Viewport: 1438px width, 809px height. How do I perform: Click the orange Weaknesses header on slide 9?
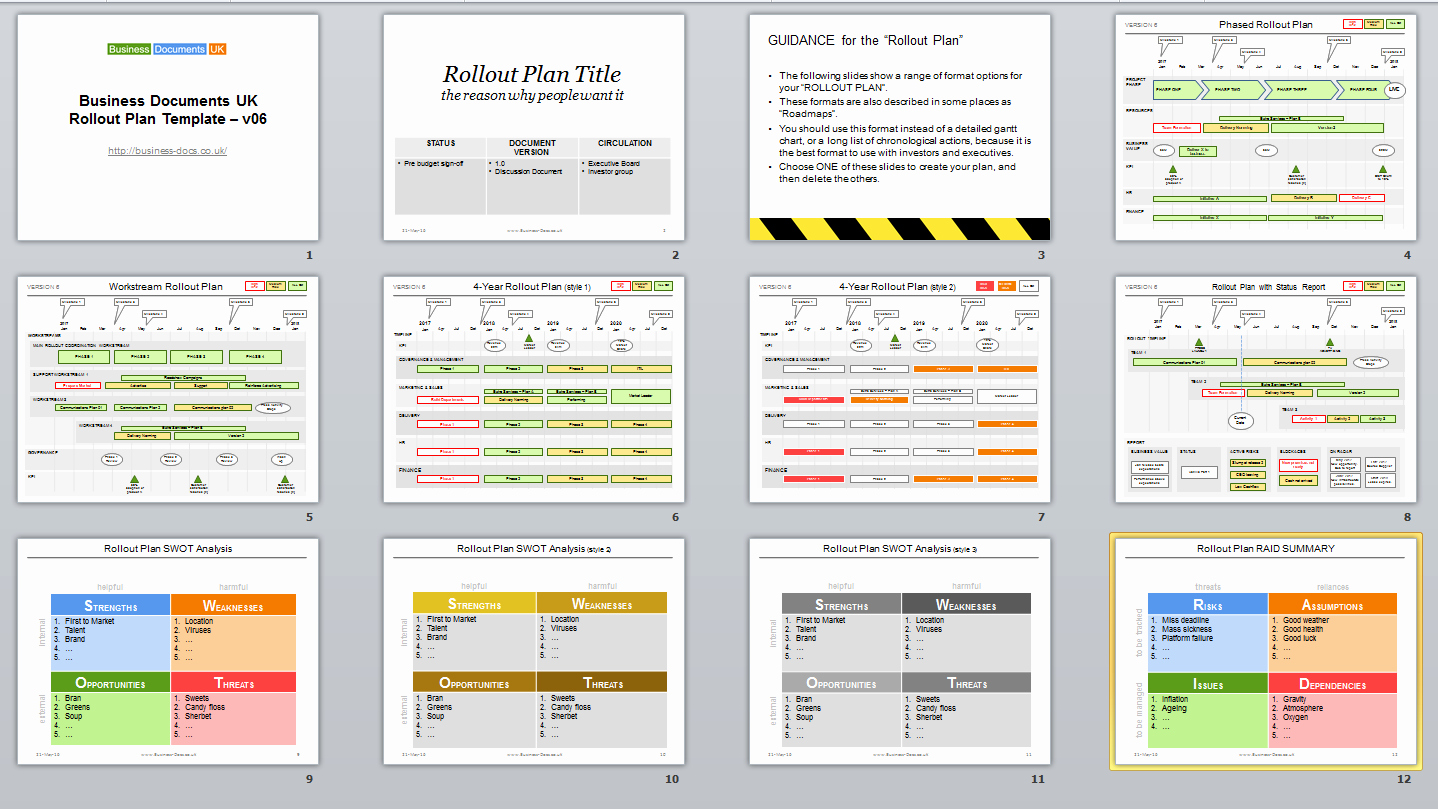click(x=233, y=605)
